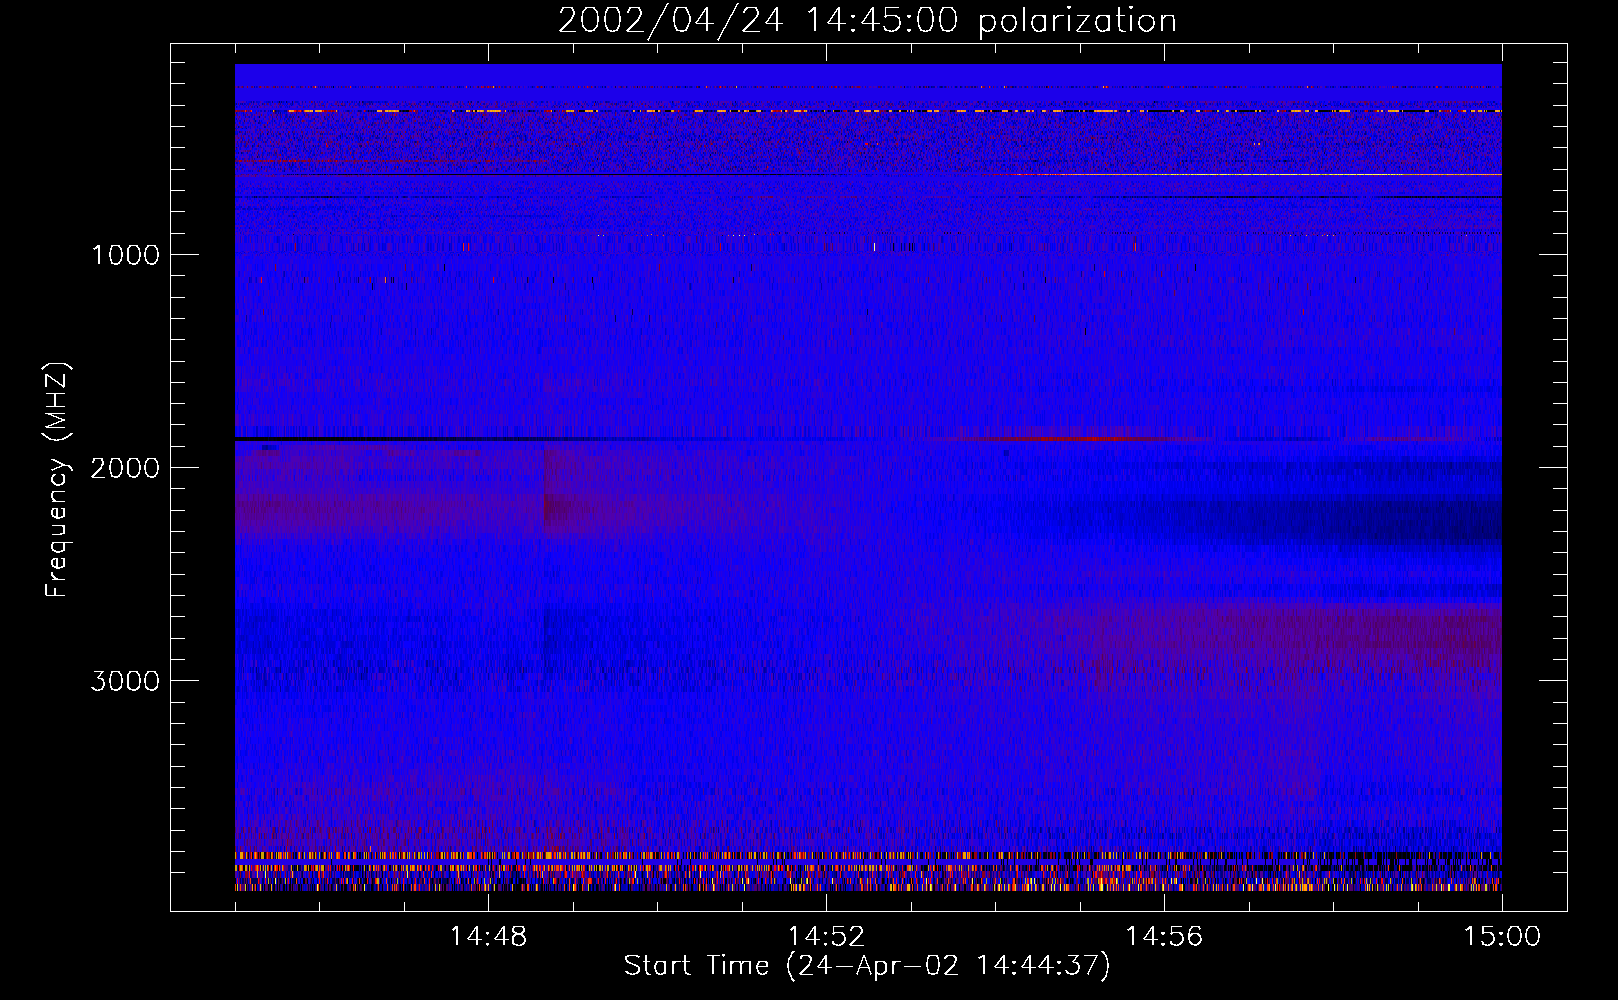1618x1000 pixels.
Task: Select the 'Frequency (MHZ)' axis label
Action: tap(57, 480)
